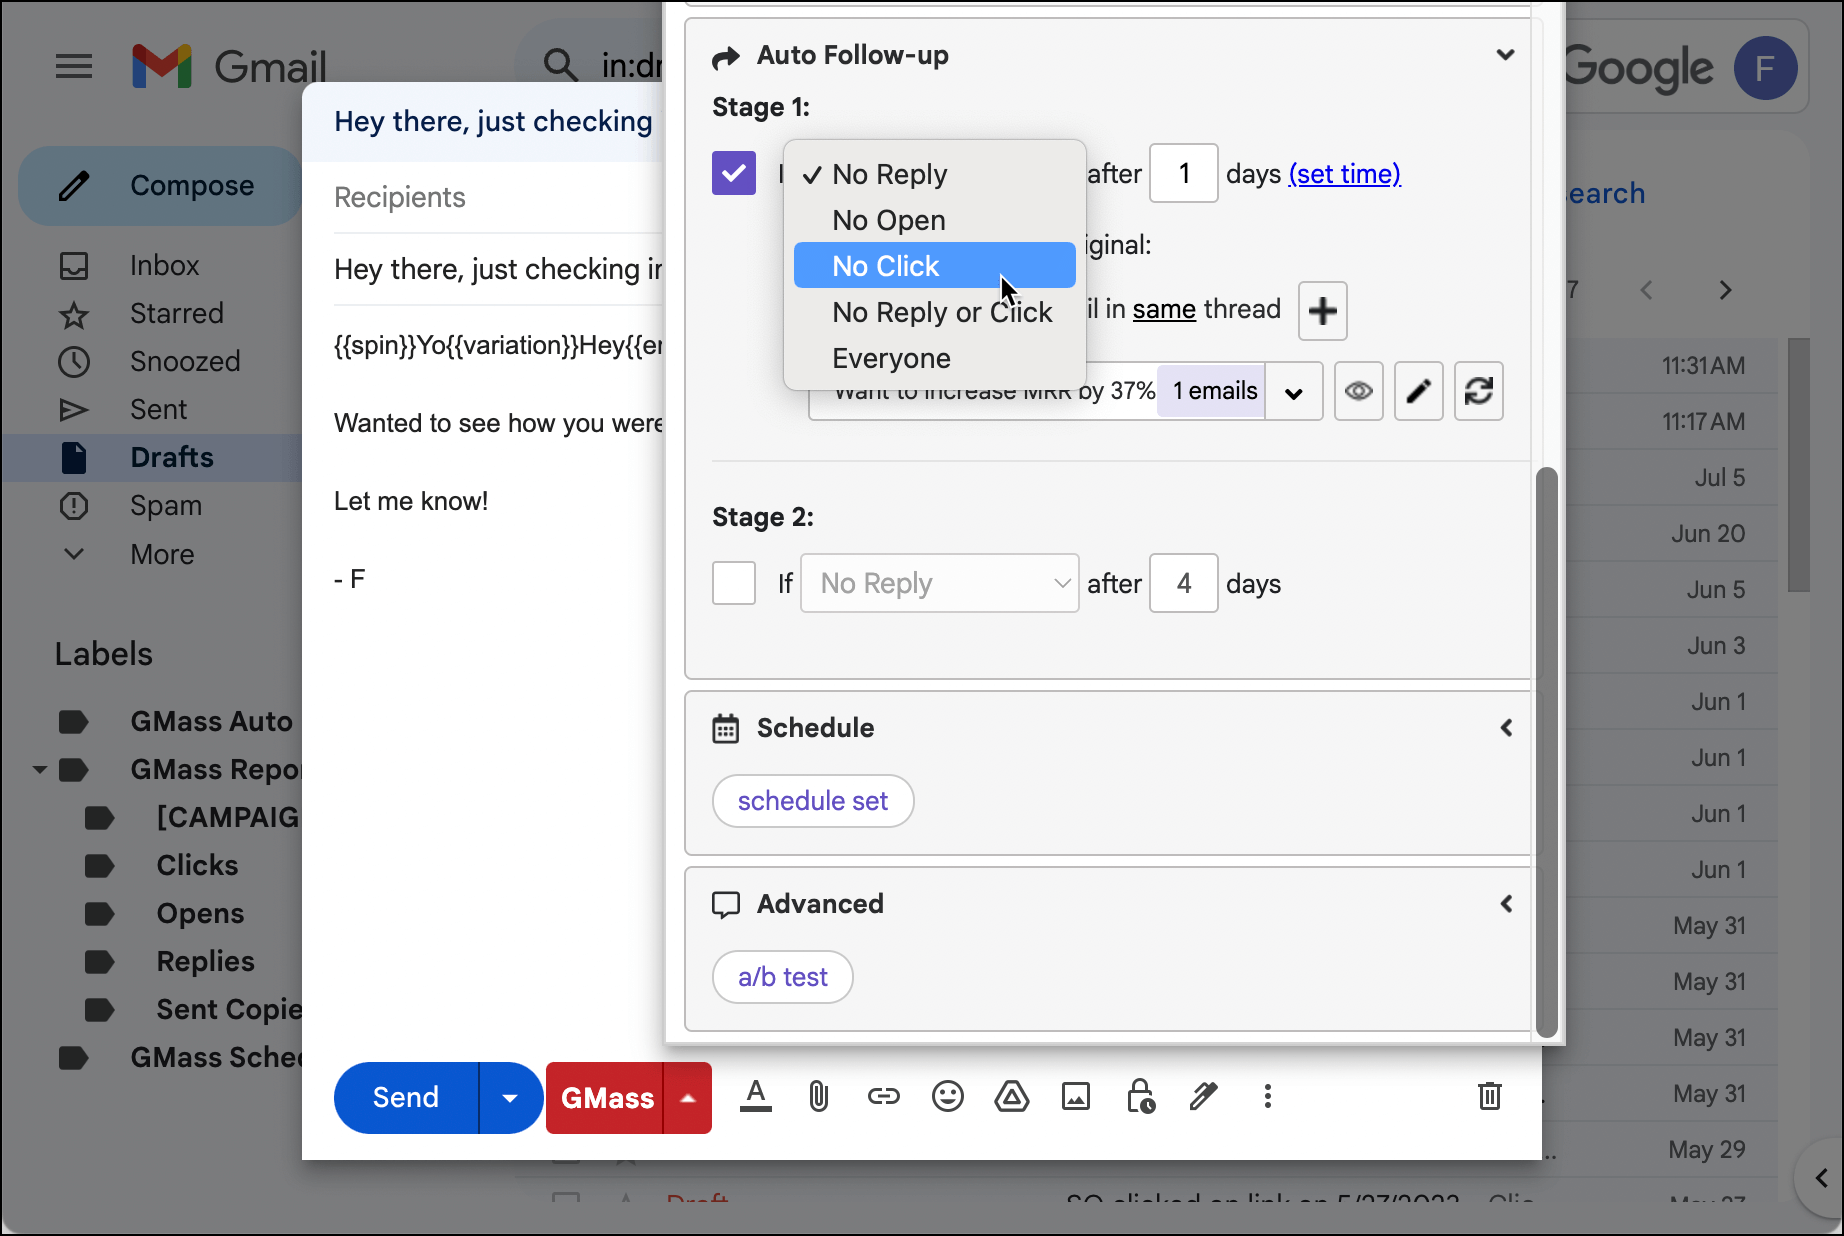Screen dimensions: 1844x1236
Task: Go to the next page of drafts
Action: pyautogui.click(x=1725, y=290)
